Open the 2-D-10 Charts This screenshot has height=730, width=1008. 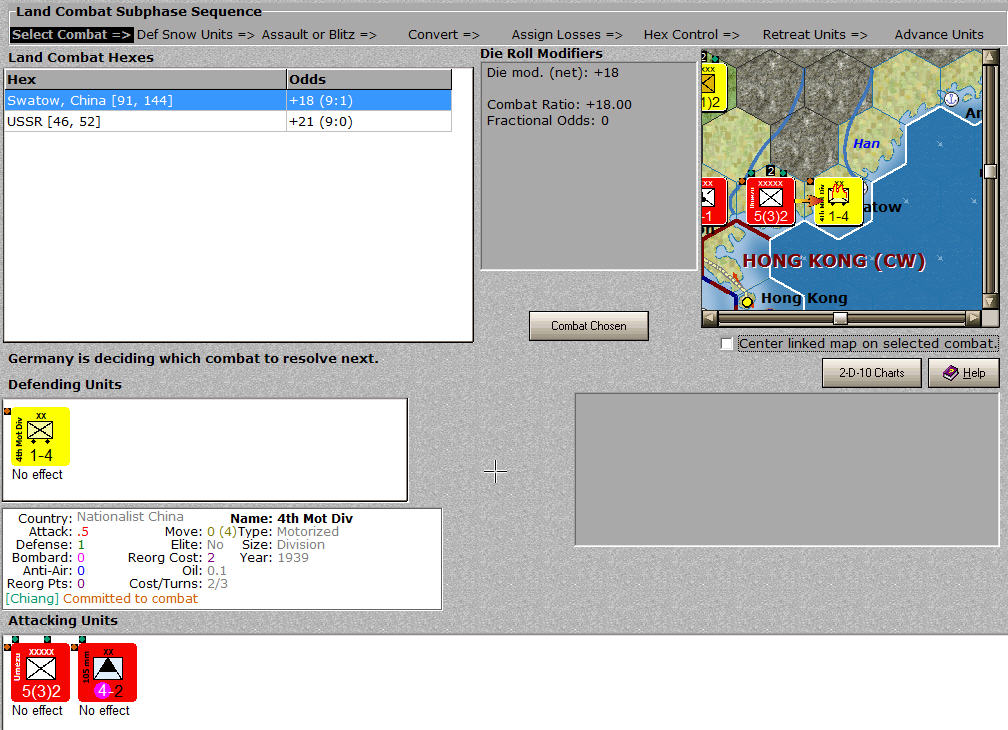tap(871, 373)
